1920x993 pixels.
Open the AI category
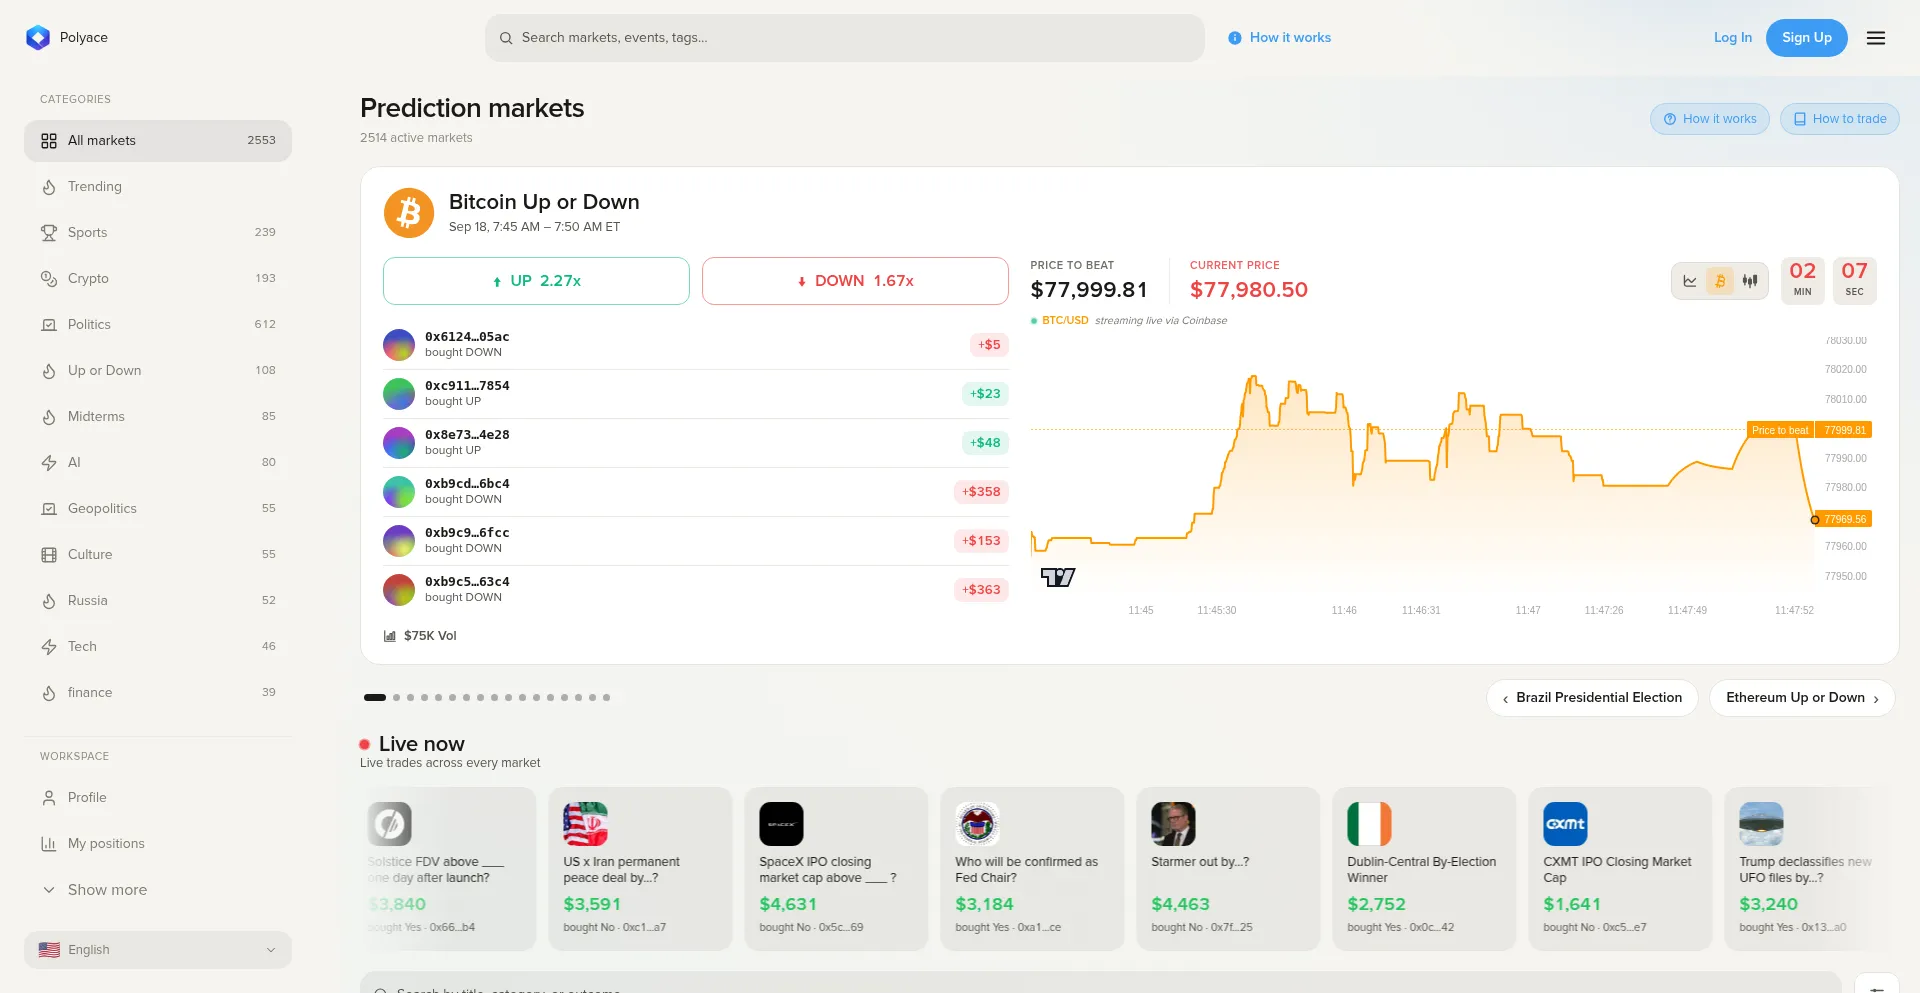(158, 463)
